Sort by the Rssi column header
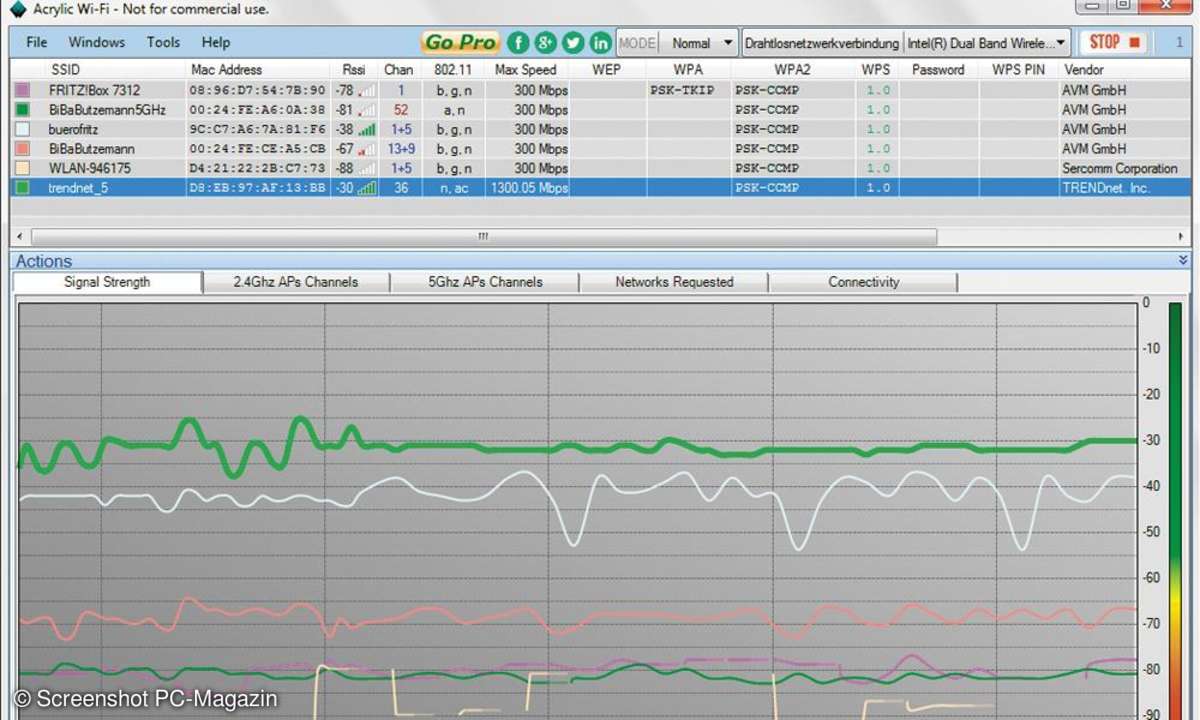Screen dimensions: 1200x720 [354, 70]
